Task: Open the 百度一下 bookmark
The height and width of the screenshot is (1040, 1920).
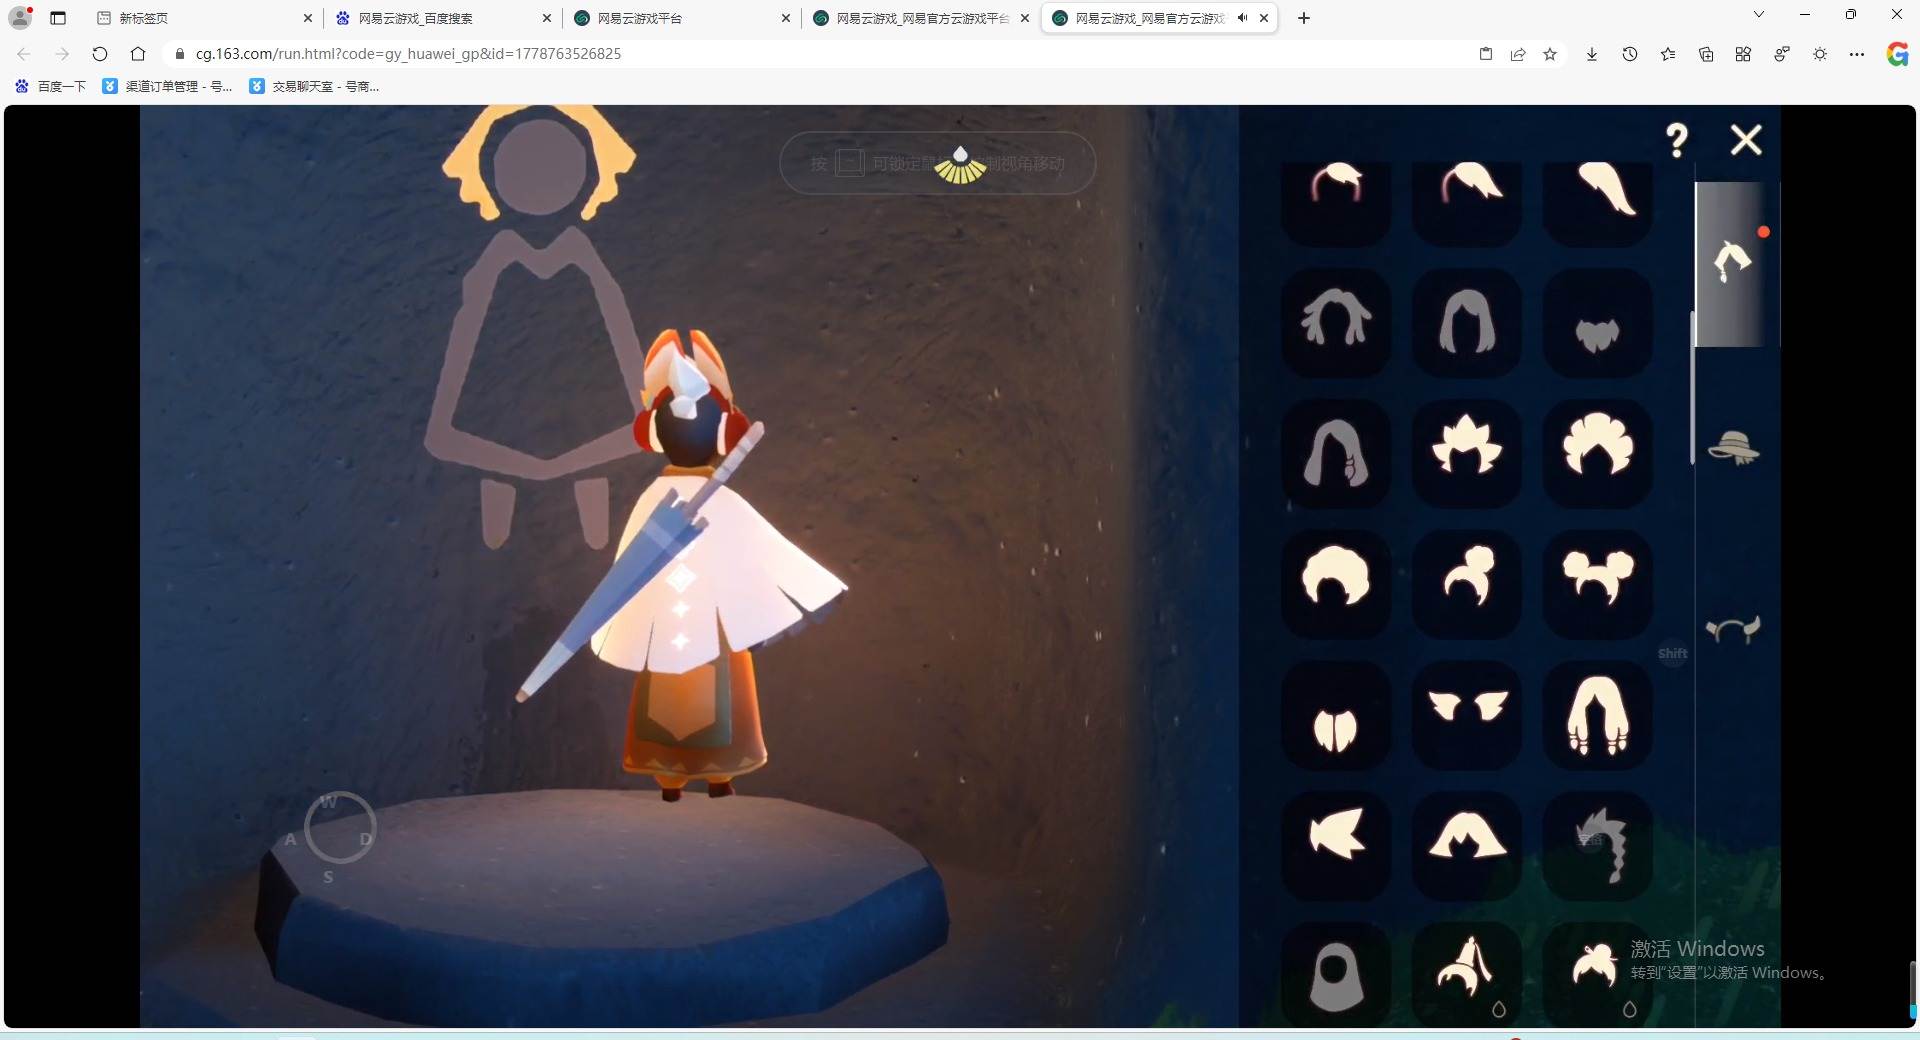Action: click(x=51, y=87)
